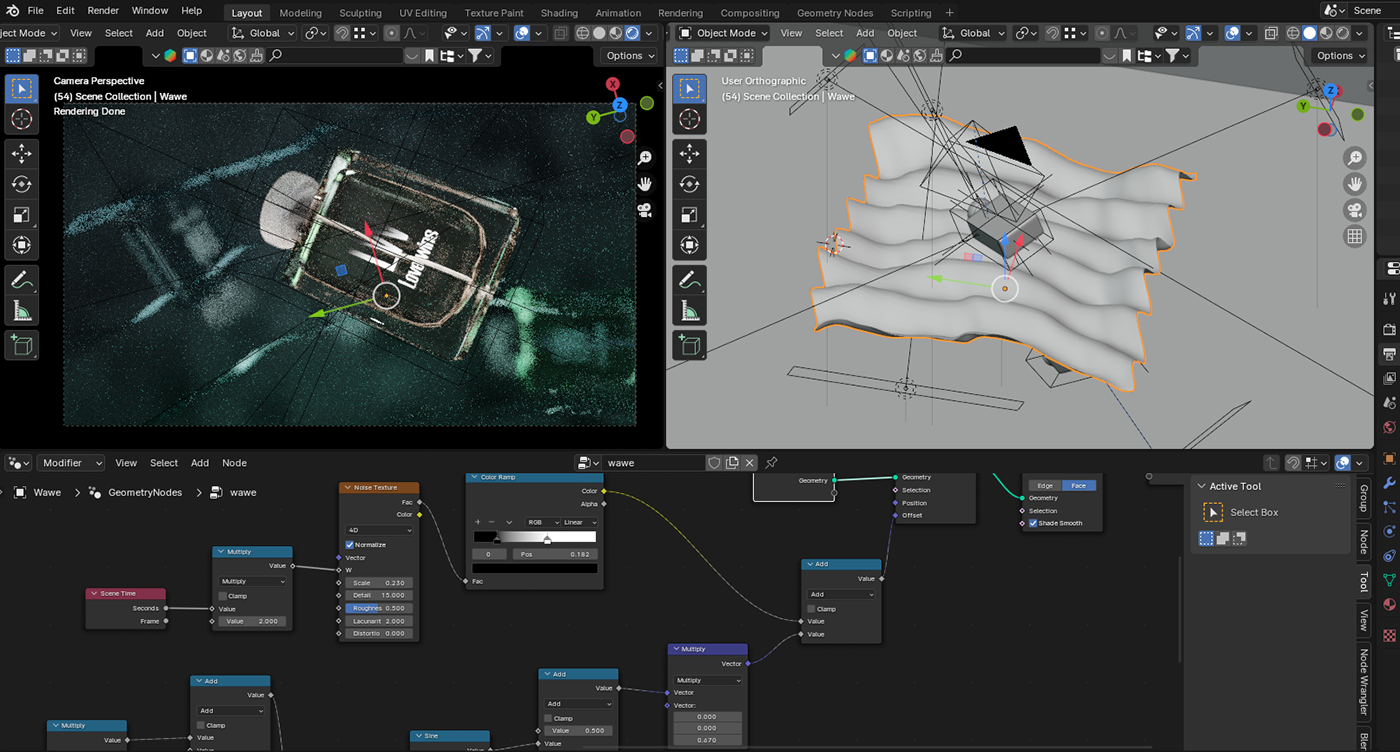Toggle the Normalize checkbox in Noise Texture

pyautogui.click(x=350, y=545)
